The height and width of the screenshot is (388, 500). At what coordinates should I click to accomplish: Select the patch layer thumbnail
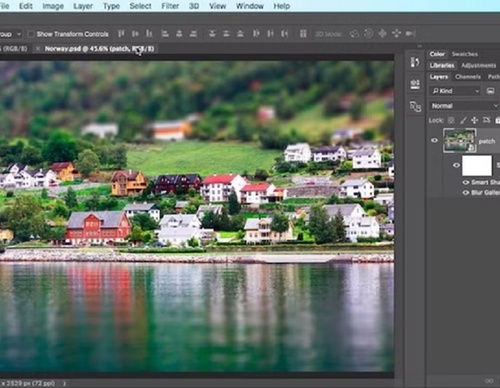460,140
